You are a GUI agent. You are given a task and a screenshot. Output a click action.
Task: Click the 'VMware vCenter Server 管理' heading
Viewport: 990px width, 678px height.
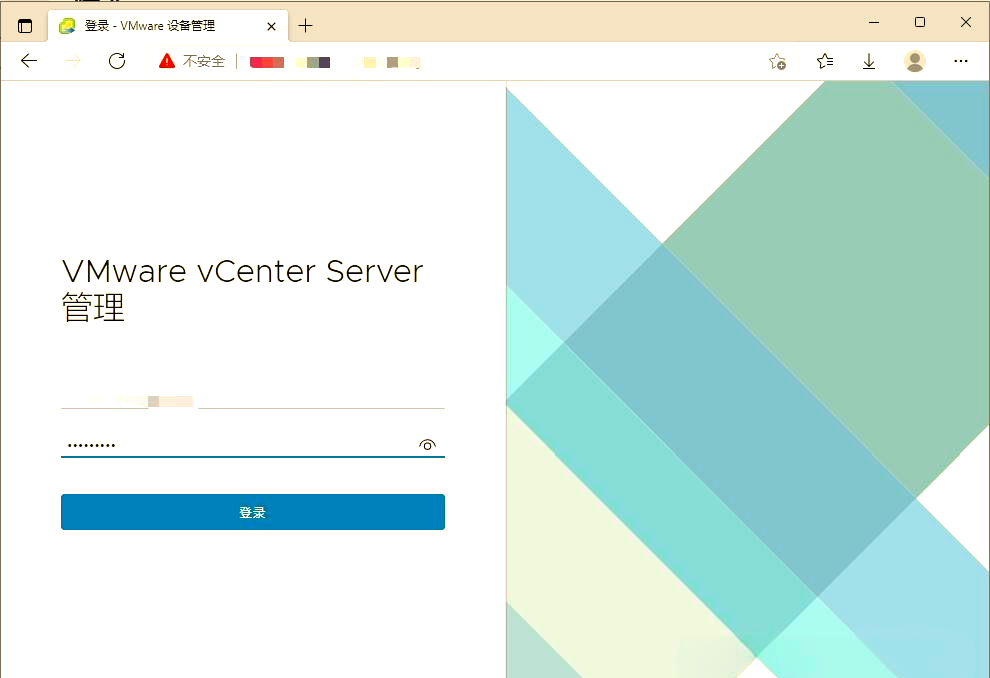click(x=242, y=288)
